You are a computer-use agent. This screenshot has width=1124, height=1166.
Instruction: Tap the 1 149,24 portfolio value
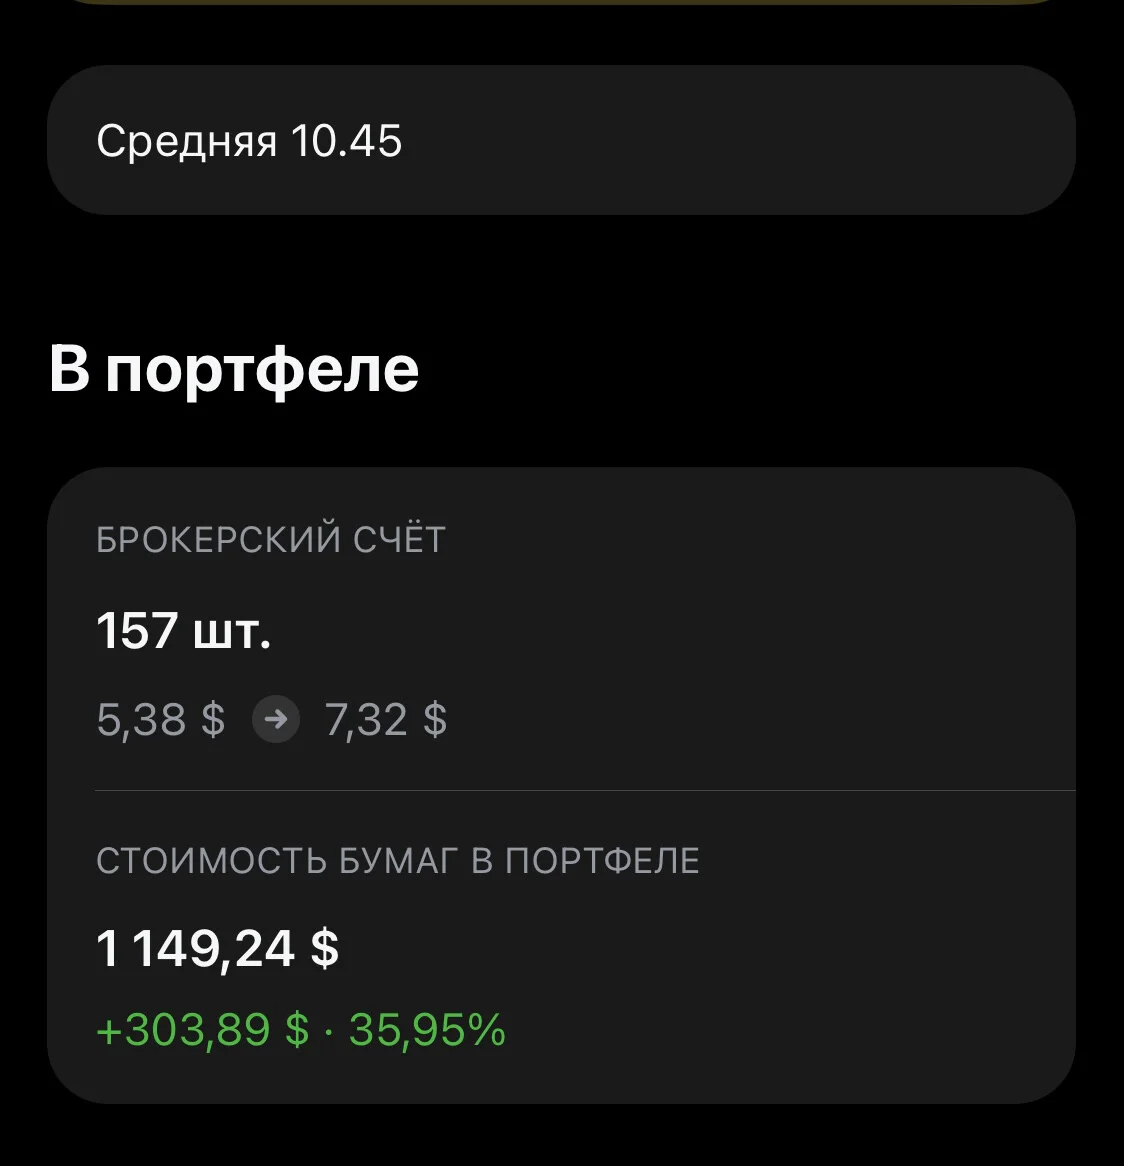click(x=196, y=949)
